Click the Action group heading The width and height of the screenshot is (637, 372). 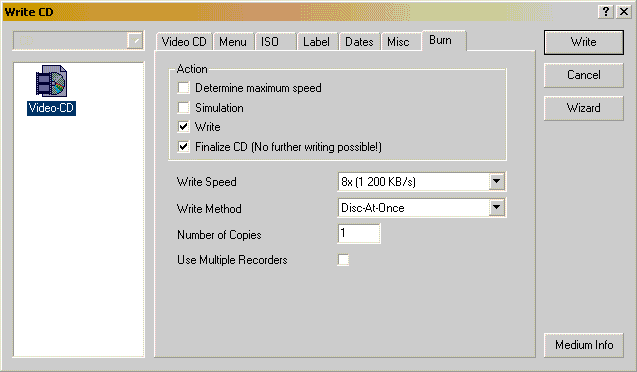(x=192, y=69)
